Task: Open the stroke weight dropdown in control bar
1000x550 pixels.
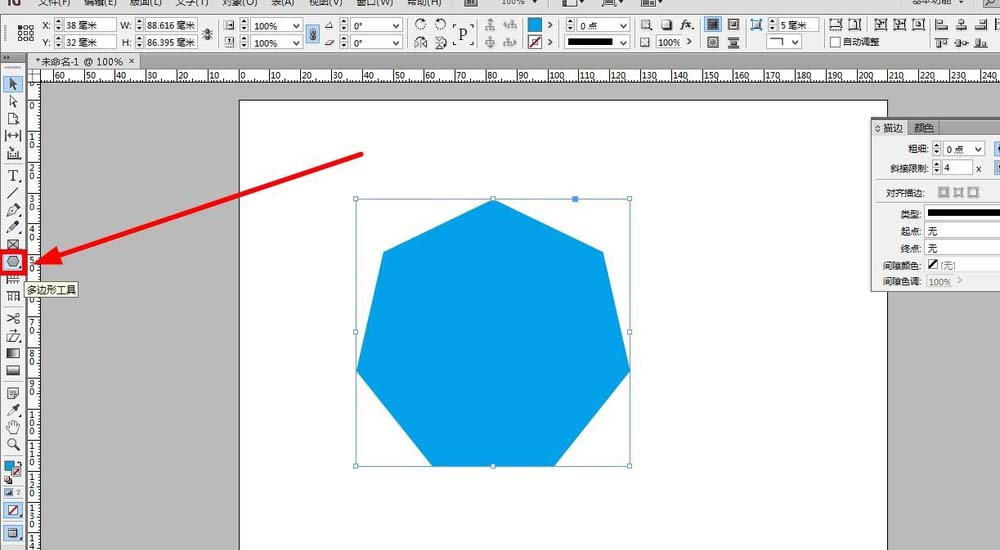Action: 623,26
